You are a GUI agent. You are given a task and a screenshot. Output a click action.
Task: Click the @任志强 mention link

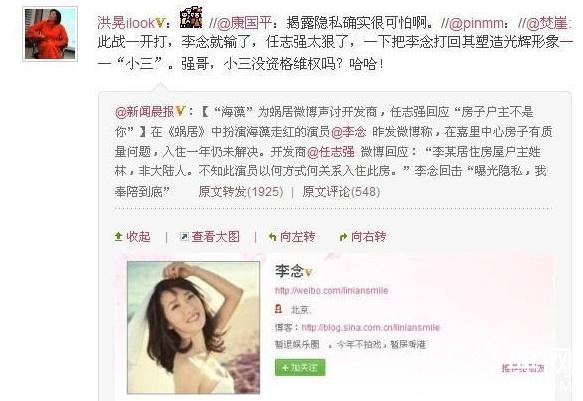pyautogui.click(x=331, y=152)
